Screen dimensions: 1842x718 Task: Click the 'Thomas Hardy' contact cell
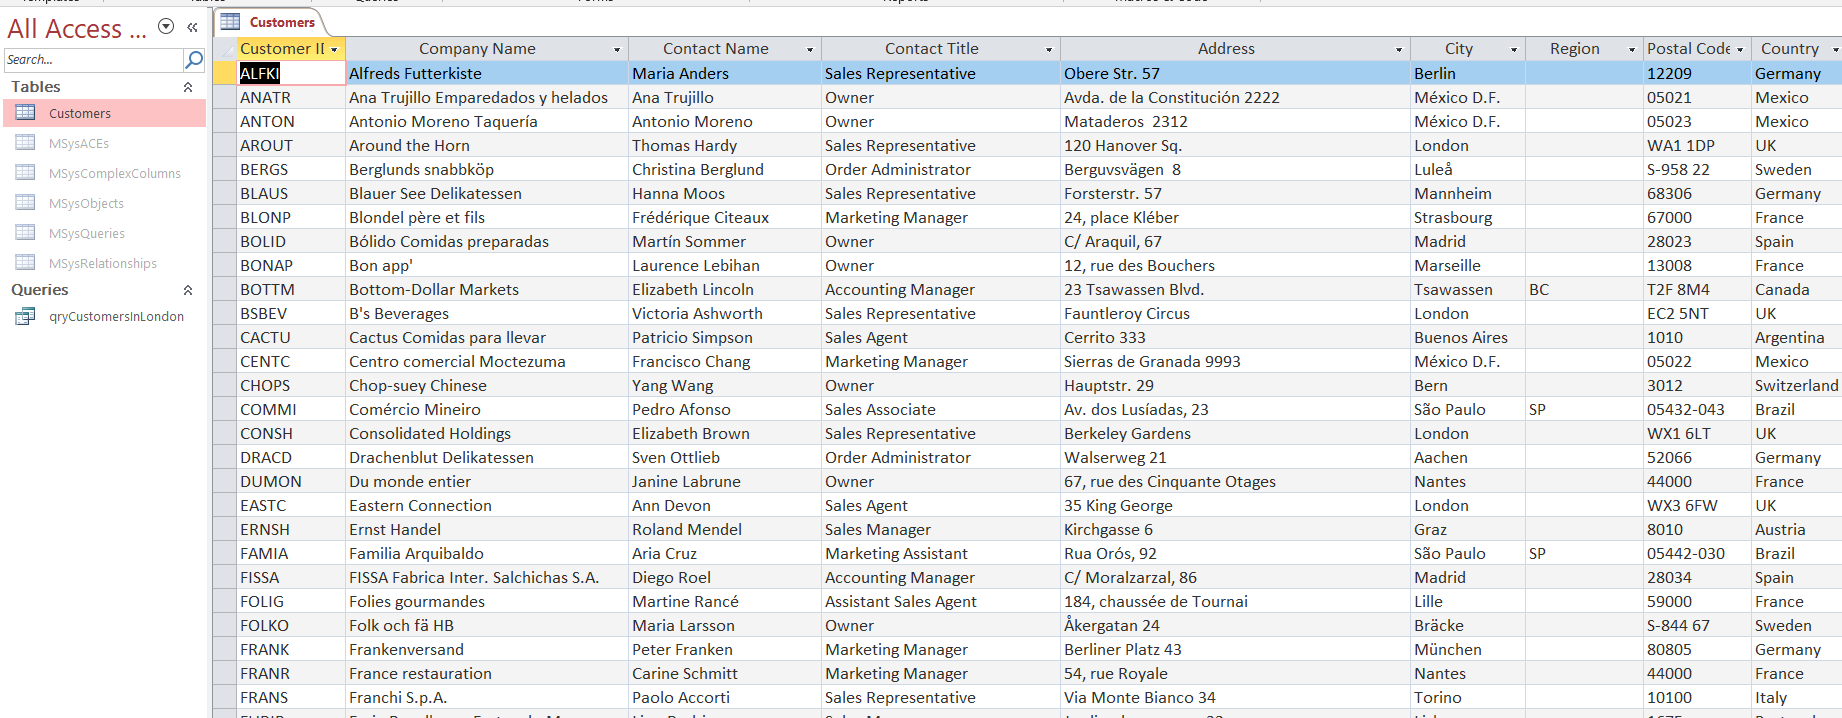coord(725,145)
